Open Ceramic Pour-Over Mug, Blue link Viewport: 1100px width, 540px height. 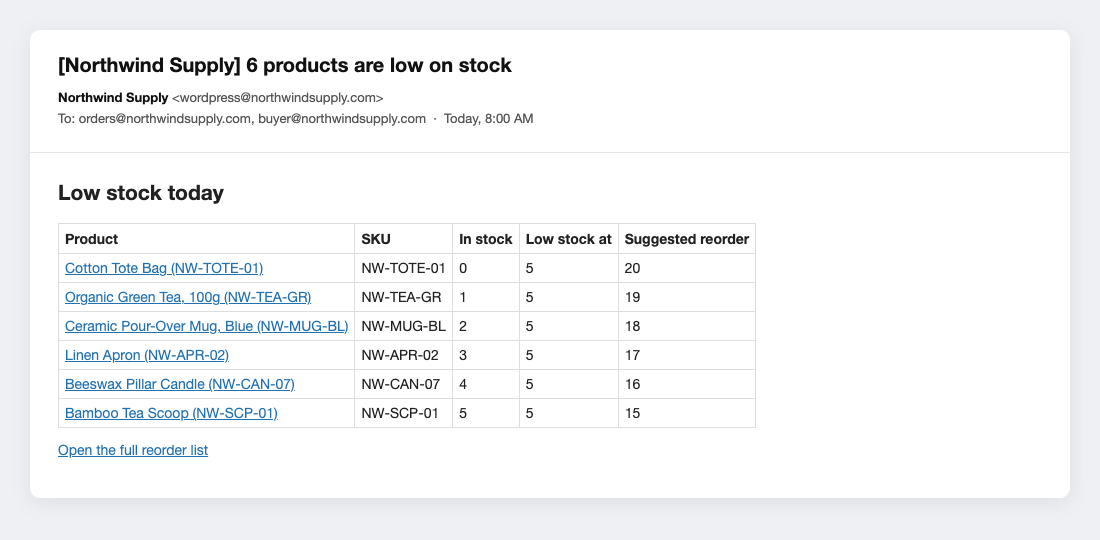pos(206,326)
